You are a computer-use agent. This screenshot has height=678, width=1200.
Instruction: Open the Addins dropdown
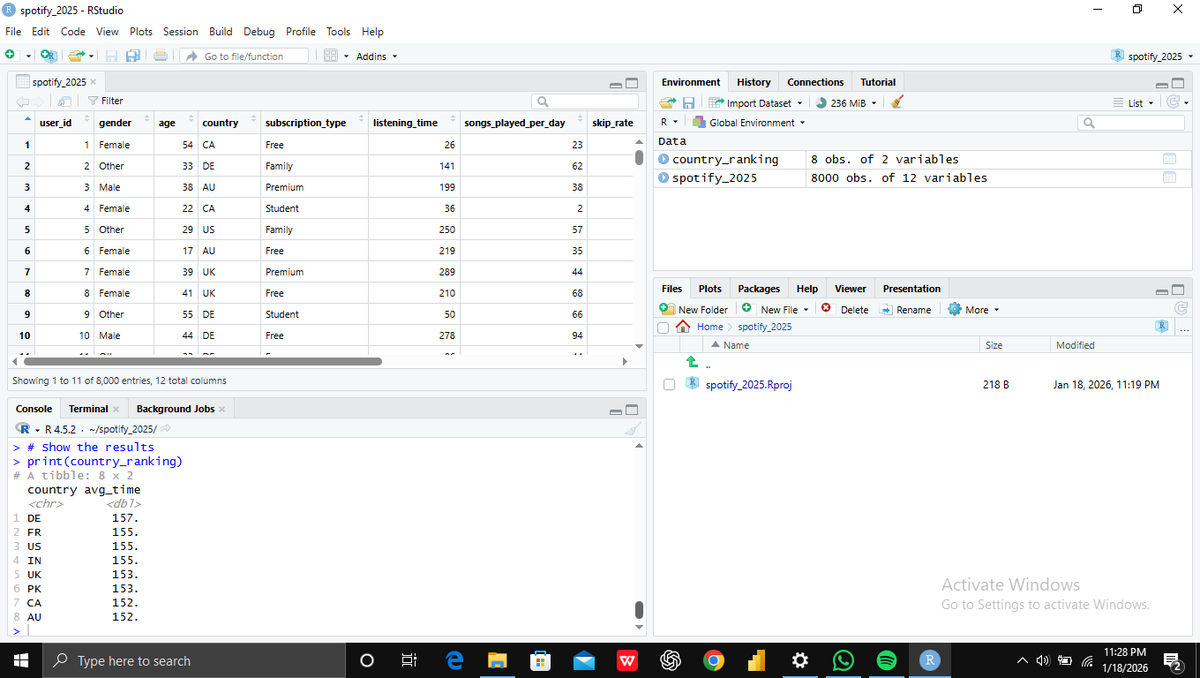click(377, 56)
